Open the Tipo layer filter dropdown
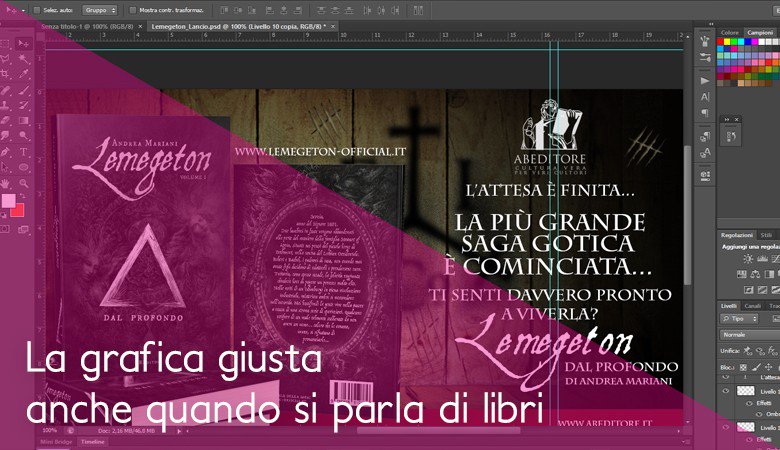This screenshot has width=780, height=450. tap(740, 319)
